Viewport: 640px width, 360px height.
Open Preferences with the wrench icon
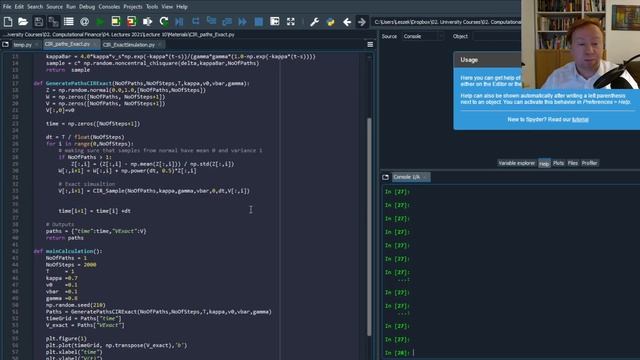pyautogui.click(x=314, y=22)
